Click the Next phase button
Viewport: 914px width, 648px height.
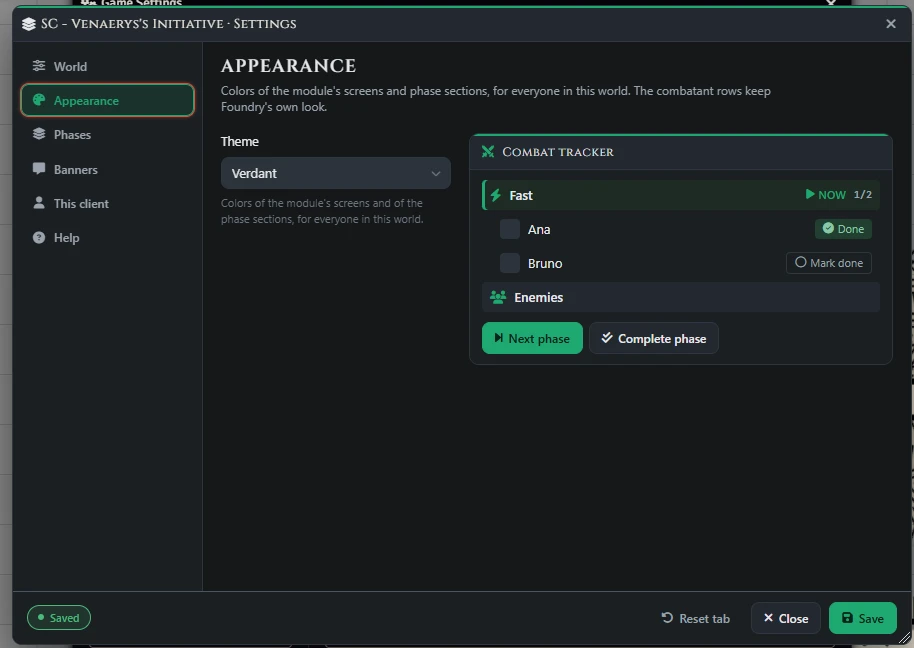tap(532, 338)
